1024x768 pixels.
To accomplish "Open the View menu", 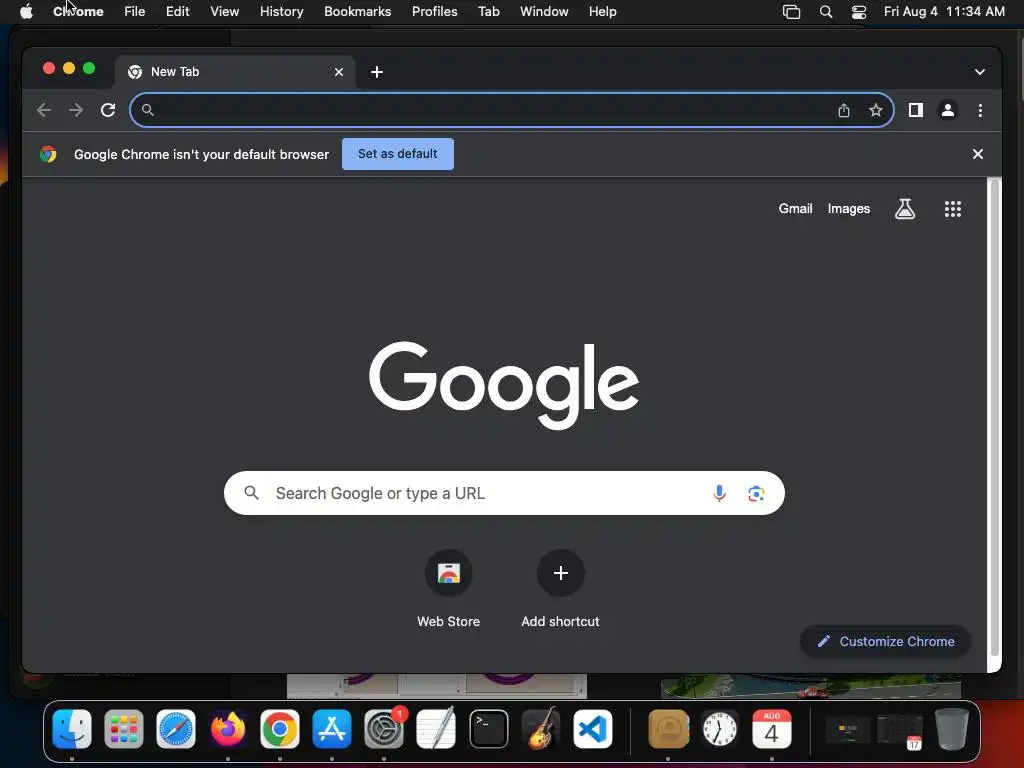I will point(225,12).
